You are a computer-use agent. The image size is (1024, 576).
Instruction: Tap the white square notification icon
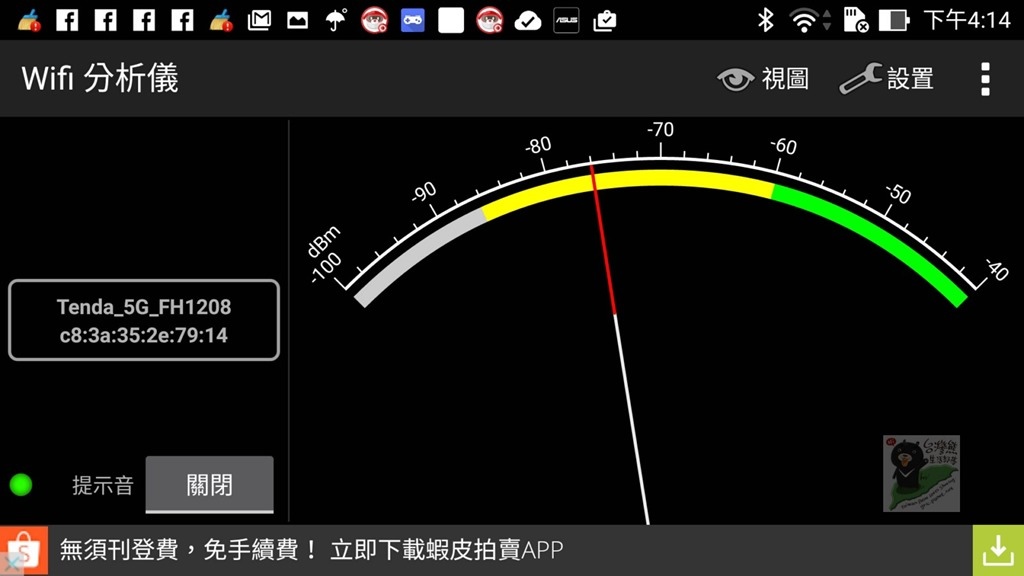pos(451,20)
